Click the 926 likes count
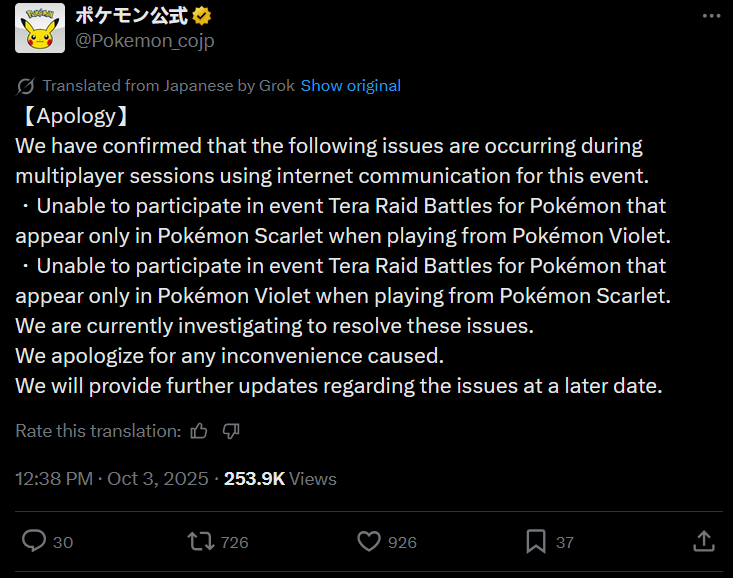This screenshot has height=578, width=733. coord(402,542)
